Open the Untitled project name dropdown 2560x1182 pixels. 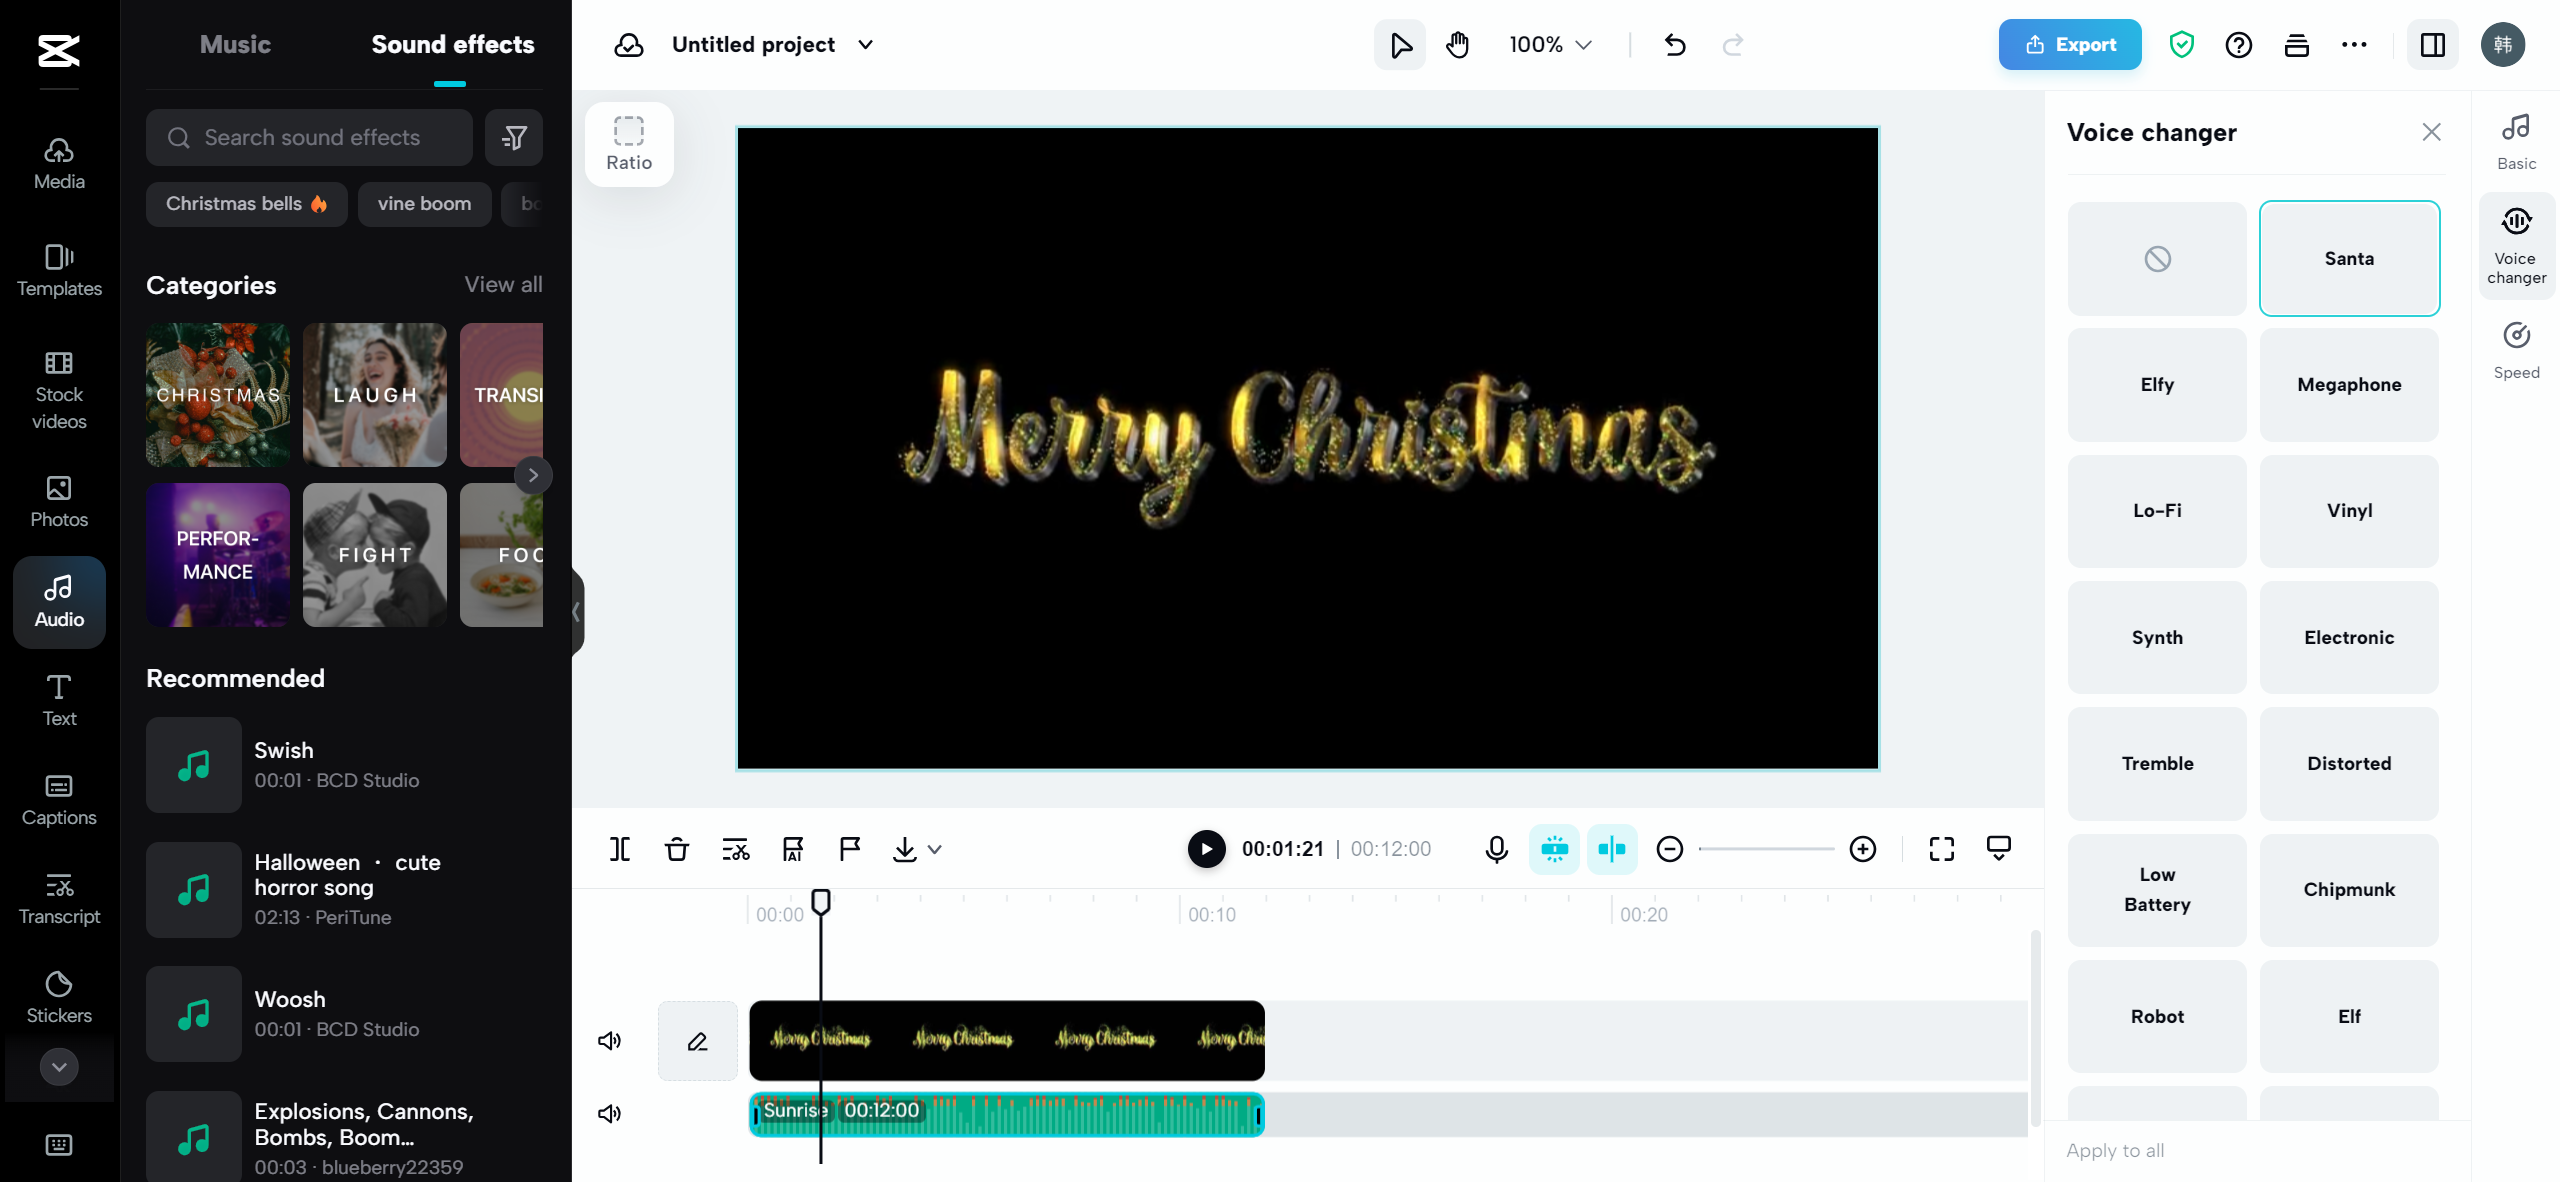point(866,44)
